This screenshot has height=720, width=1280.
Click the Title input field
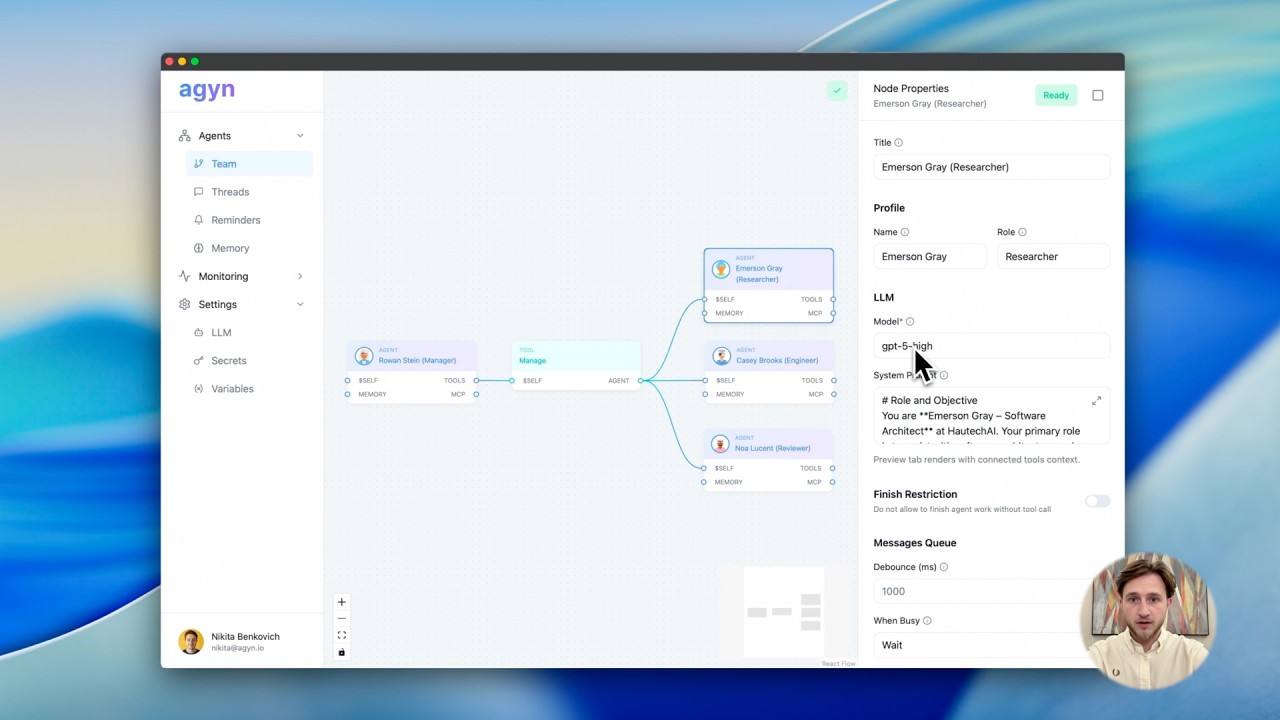click(x=992, y=167)
